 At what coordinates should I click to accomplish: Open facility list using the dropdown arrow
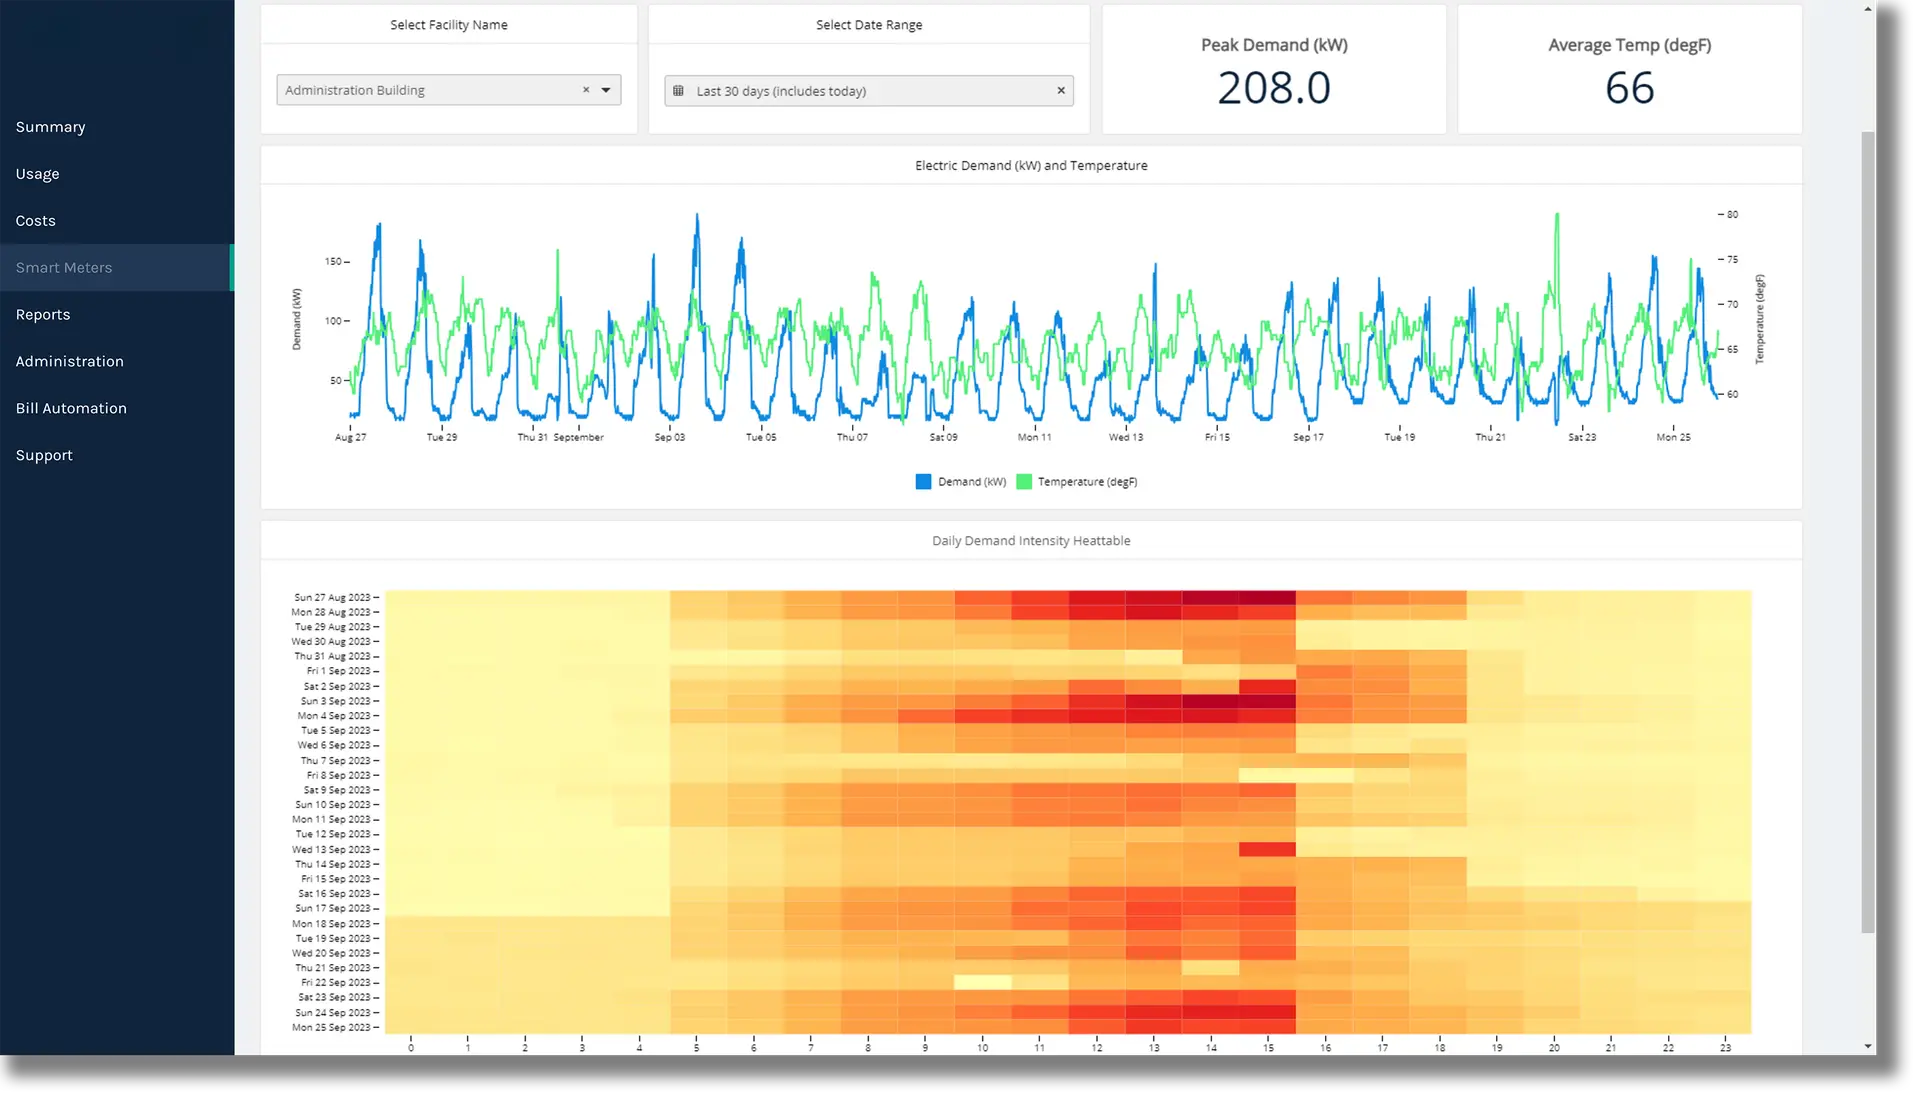(605, 90)
